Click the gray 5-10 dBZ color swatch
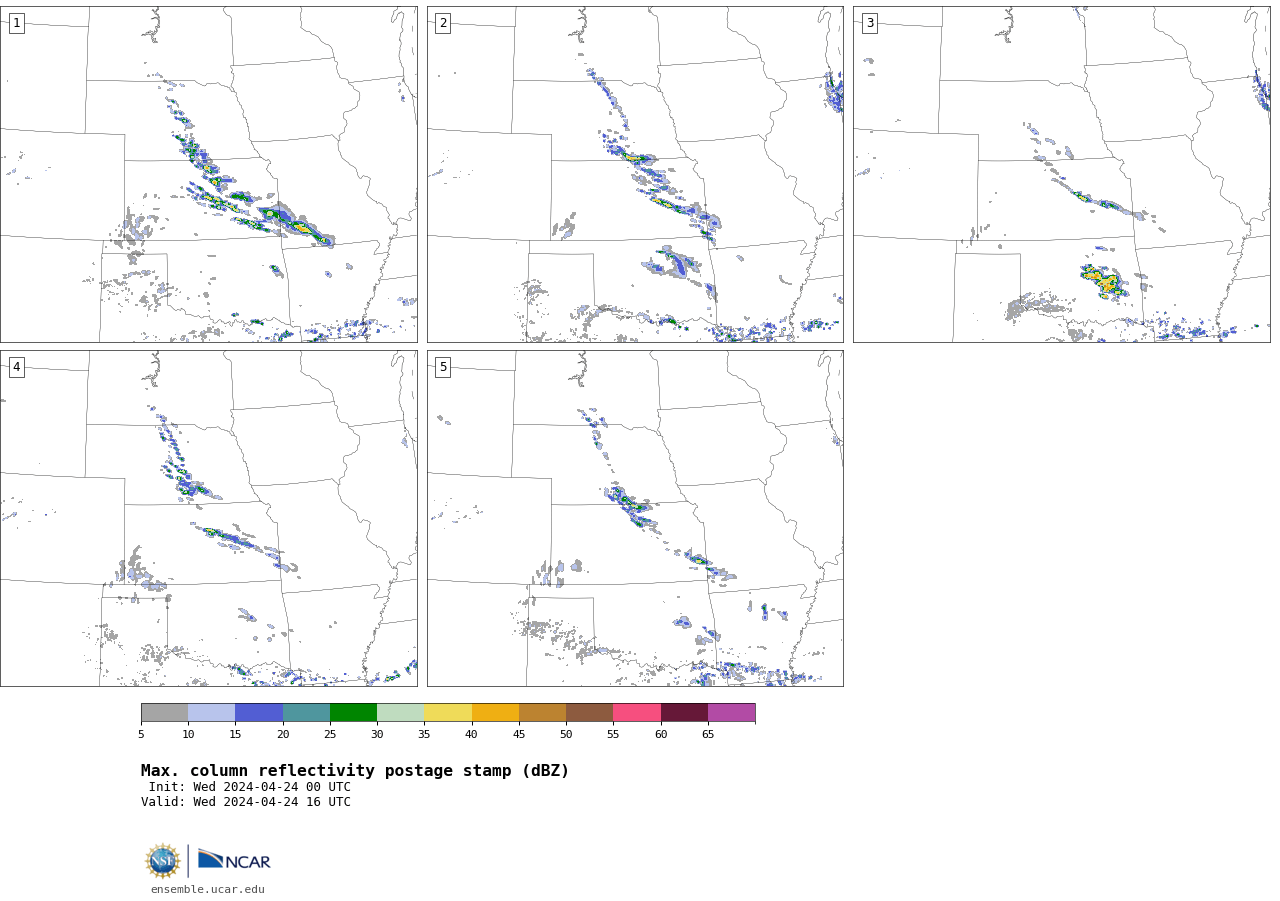1280x901 pixels. tap(164, 713)
